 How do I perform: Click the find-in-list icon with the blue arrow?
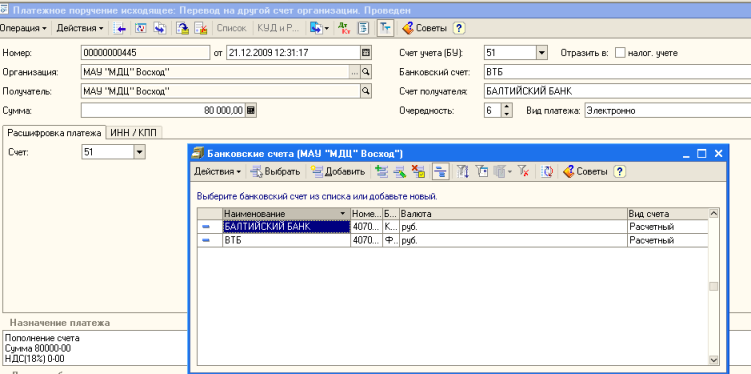(x=119, y=28)
